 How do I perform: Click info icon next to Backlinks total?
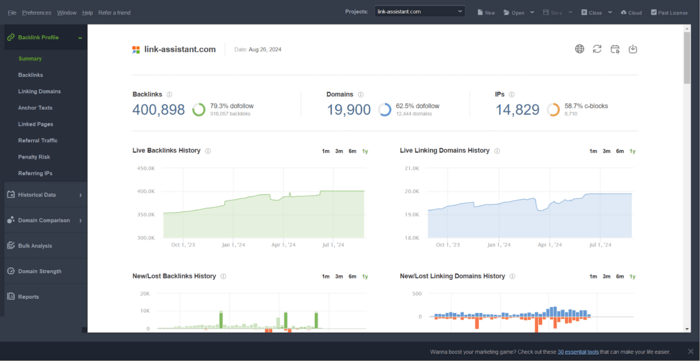(169, 95)
